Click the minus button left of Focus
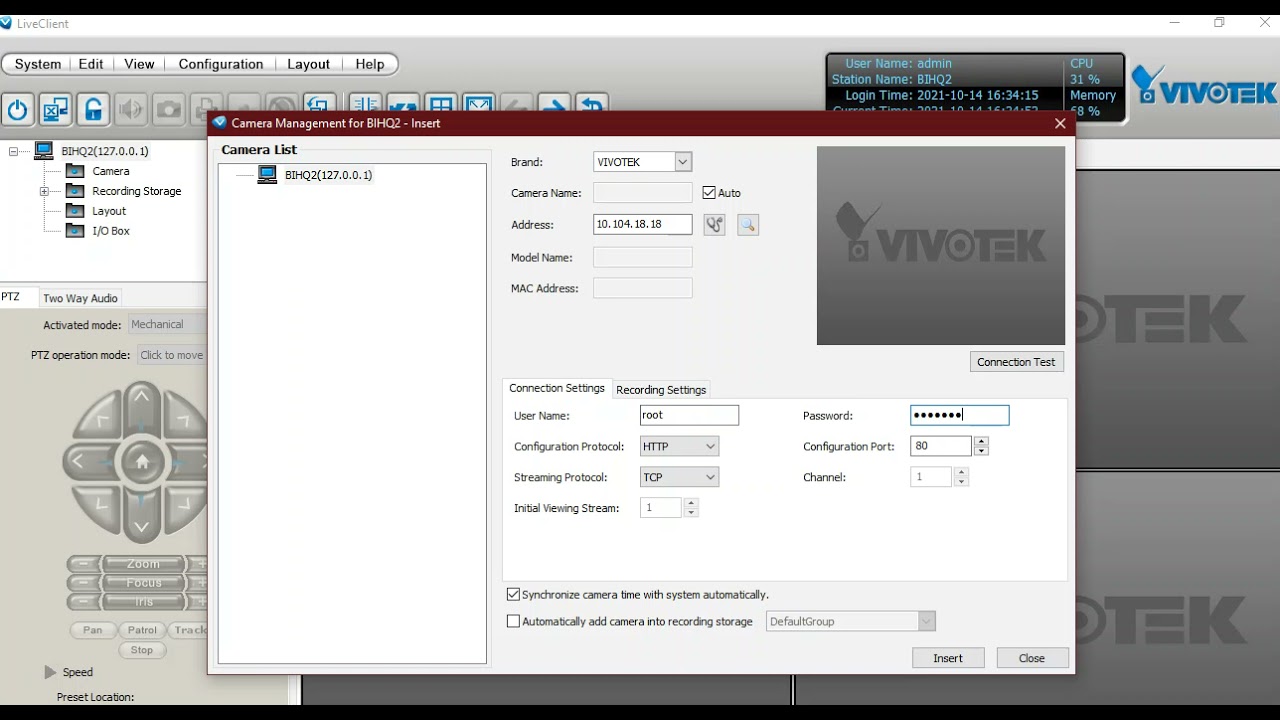This screenshot has width=1280, height=720. [84, 583]
